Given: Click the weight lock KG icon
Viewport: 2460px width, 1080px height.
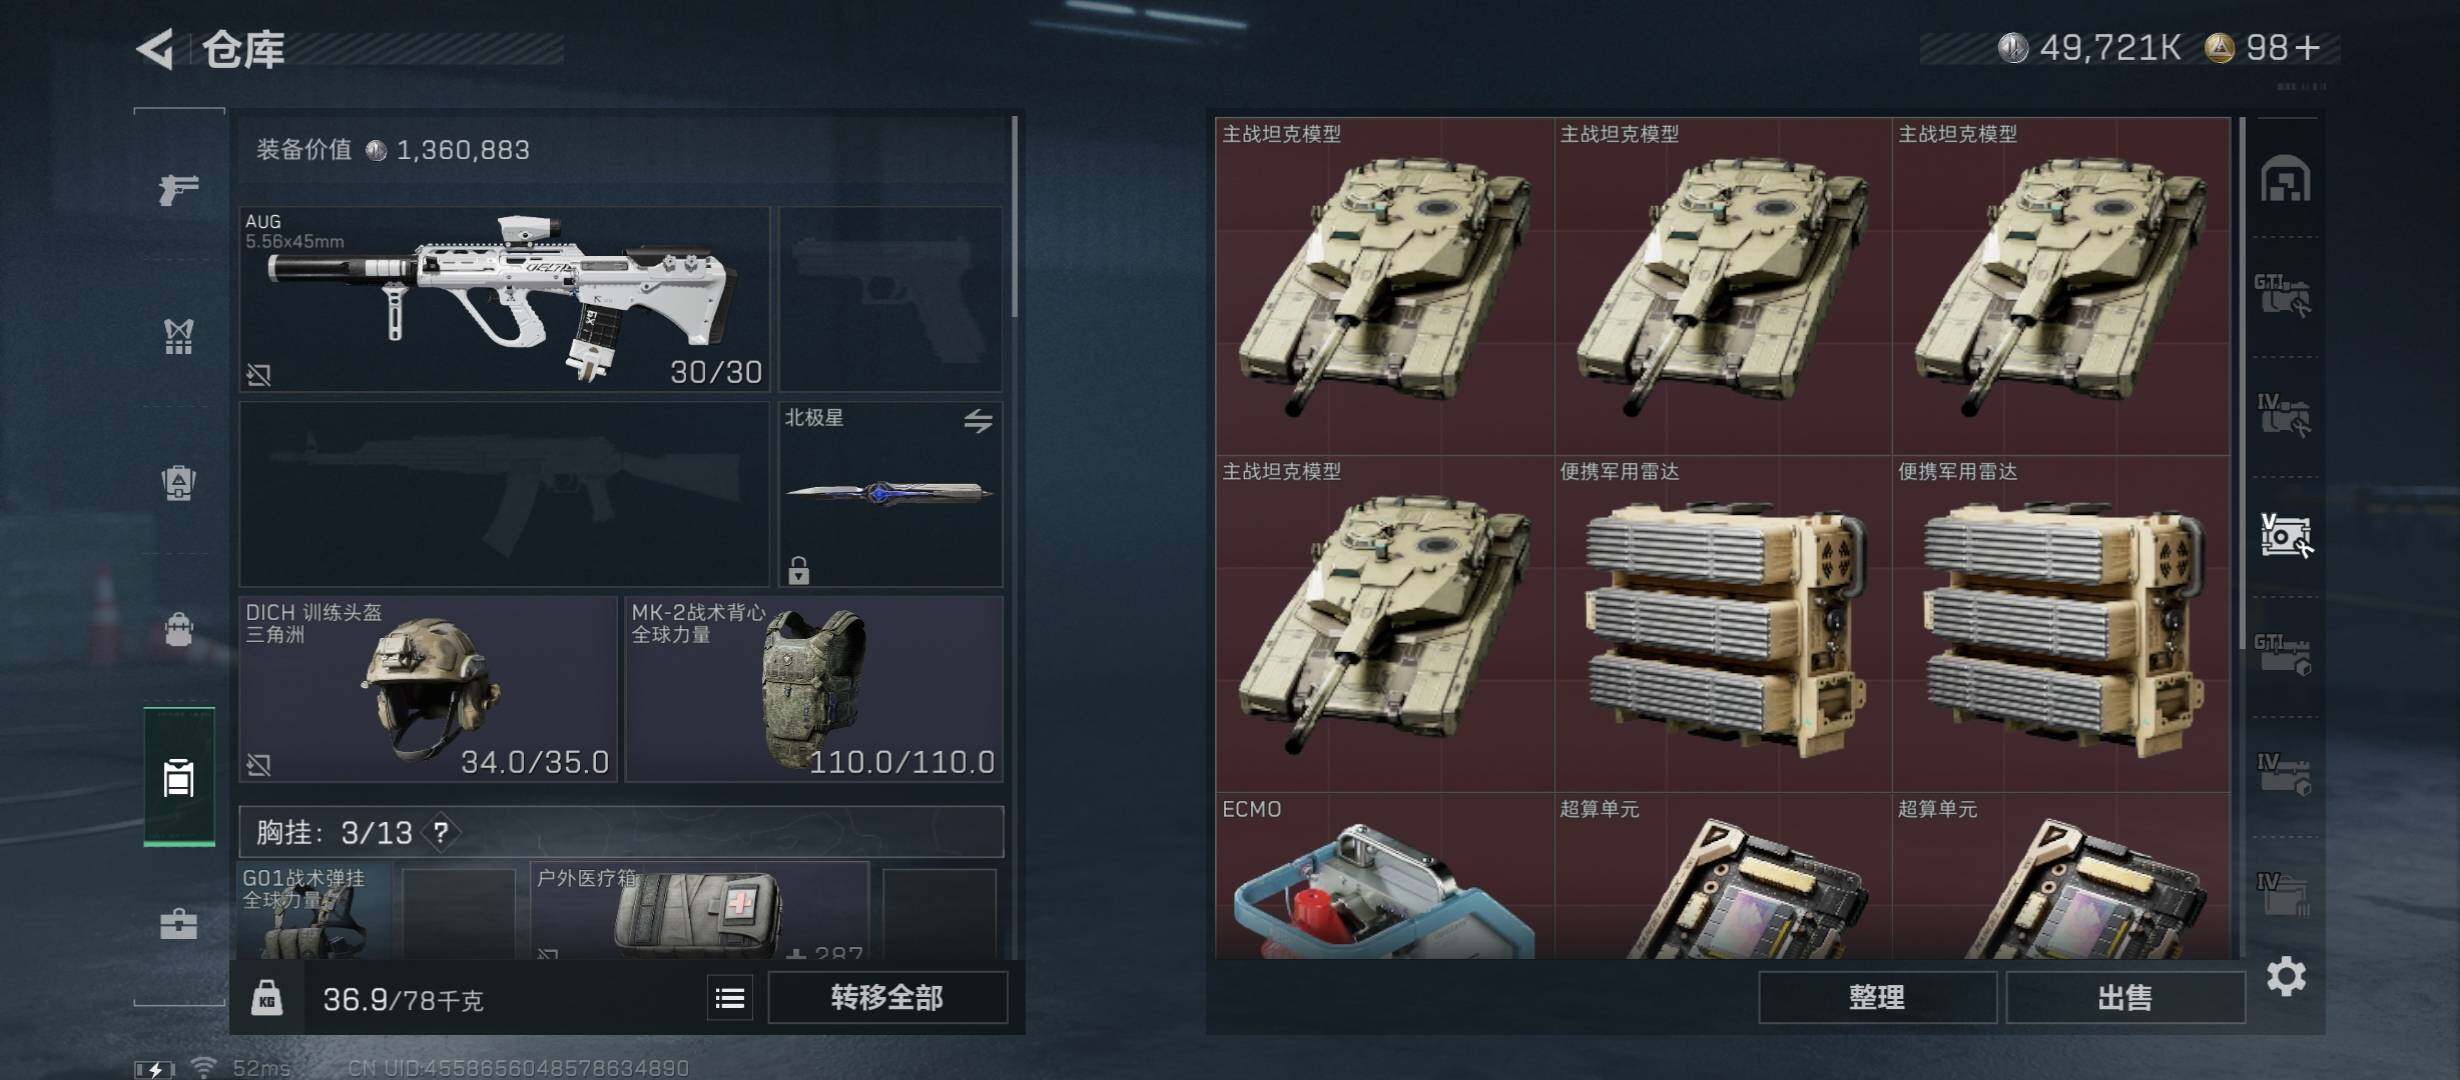Looking at the screenshot, I should [x=267, y=998].
